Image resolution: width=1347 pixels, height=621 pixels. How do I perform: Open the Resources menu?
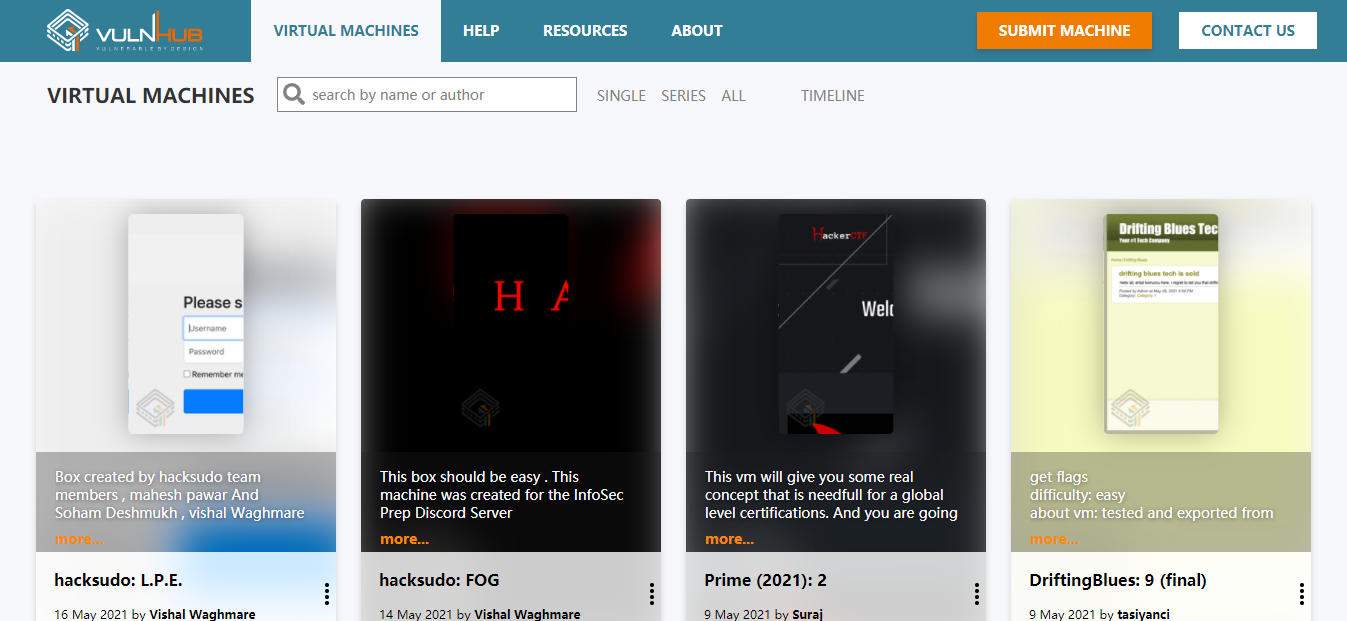pos(585,31)
